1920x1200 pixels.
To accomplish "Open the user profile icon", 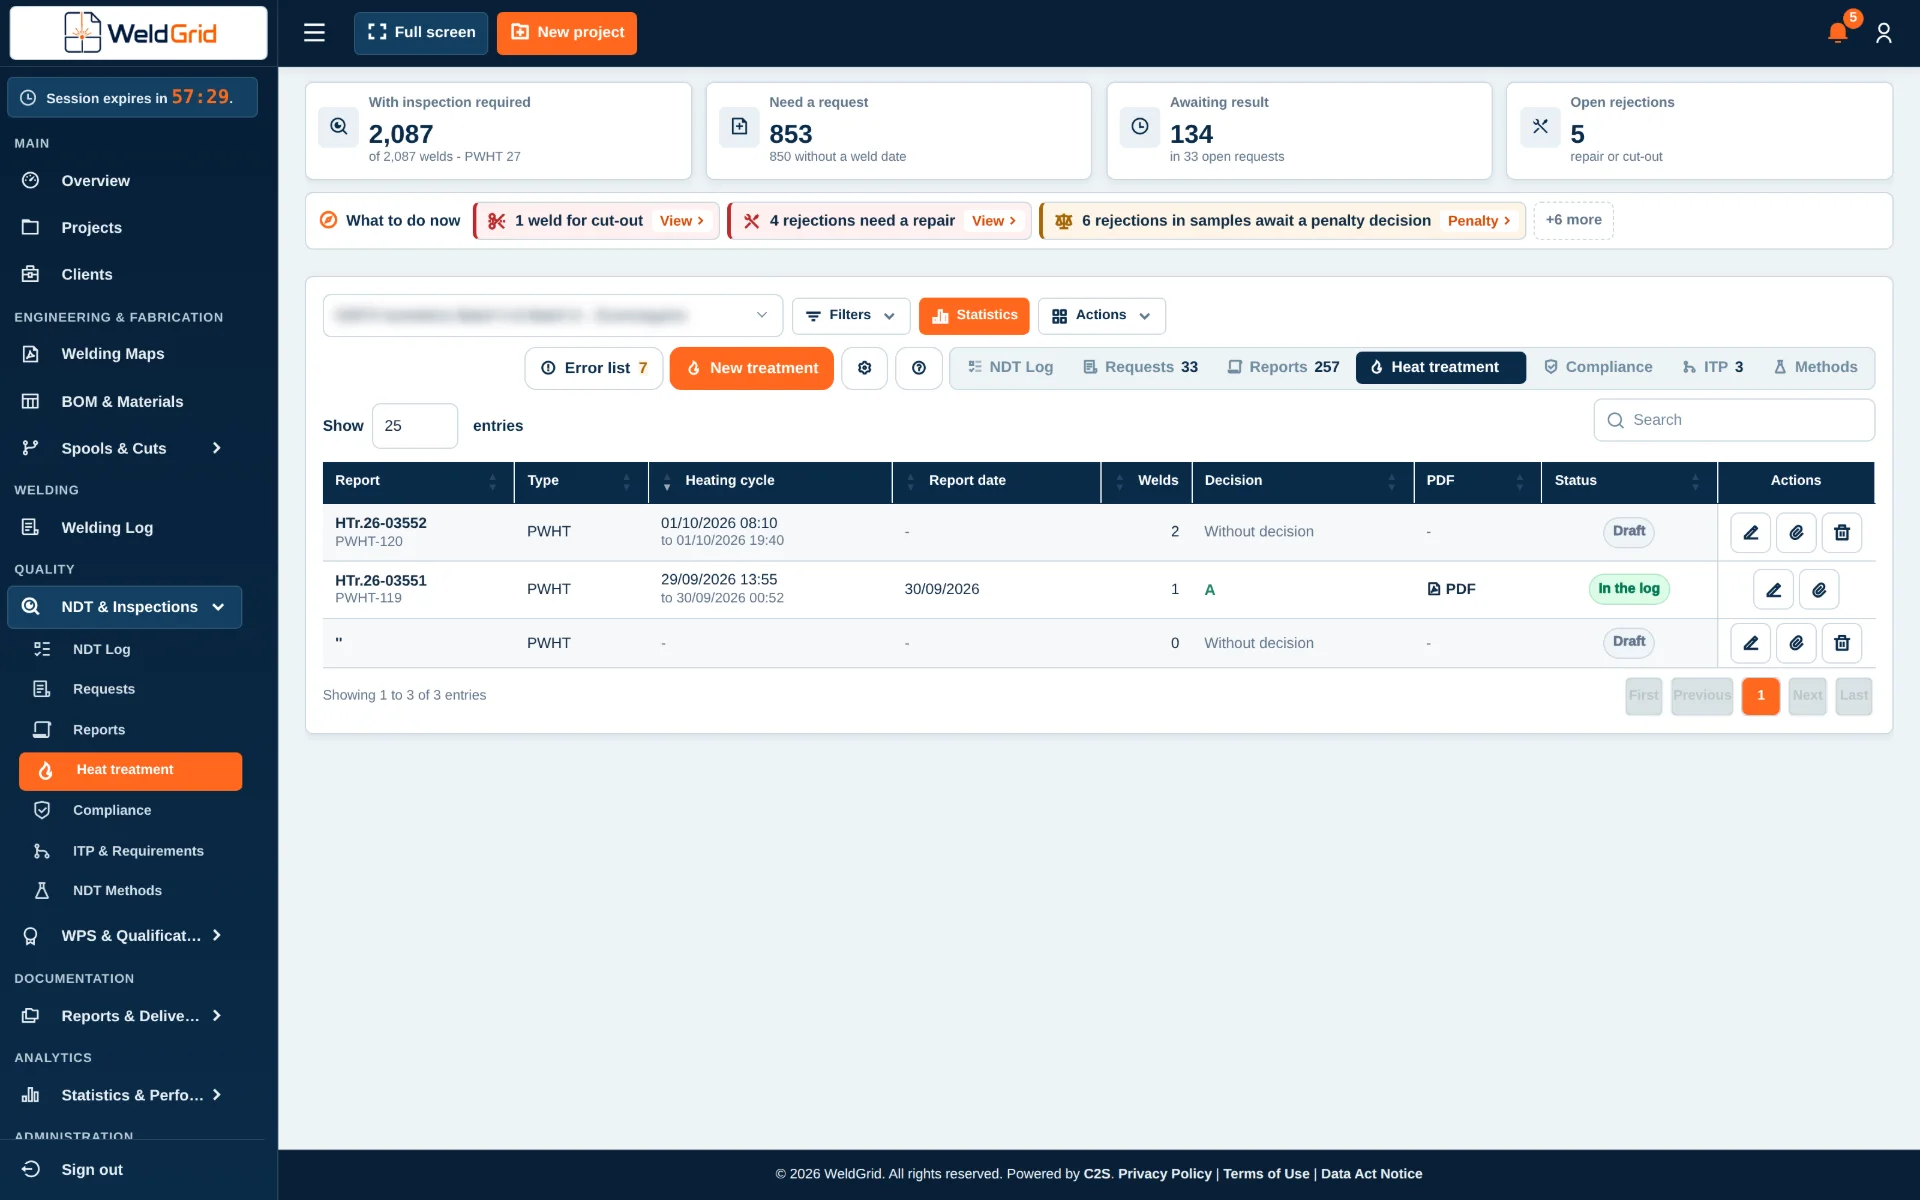I will click(x=1884, y=33).
